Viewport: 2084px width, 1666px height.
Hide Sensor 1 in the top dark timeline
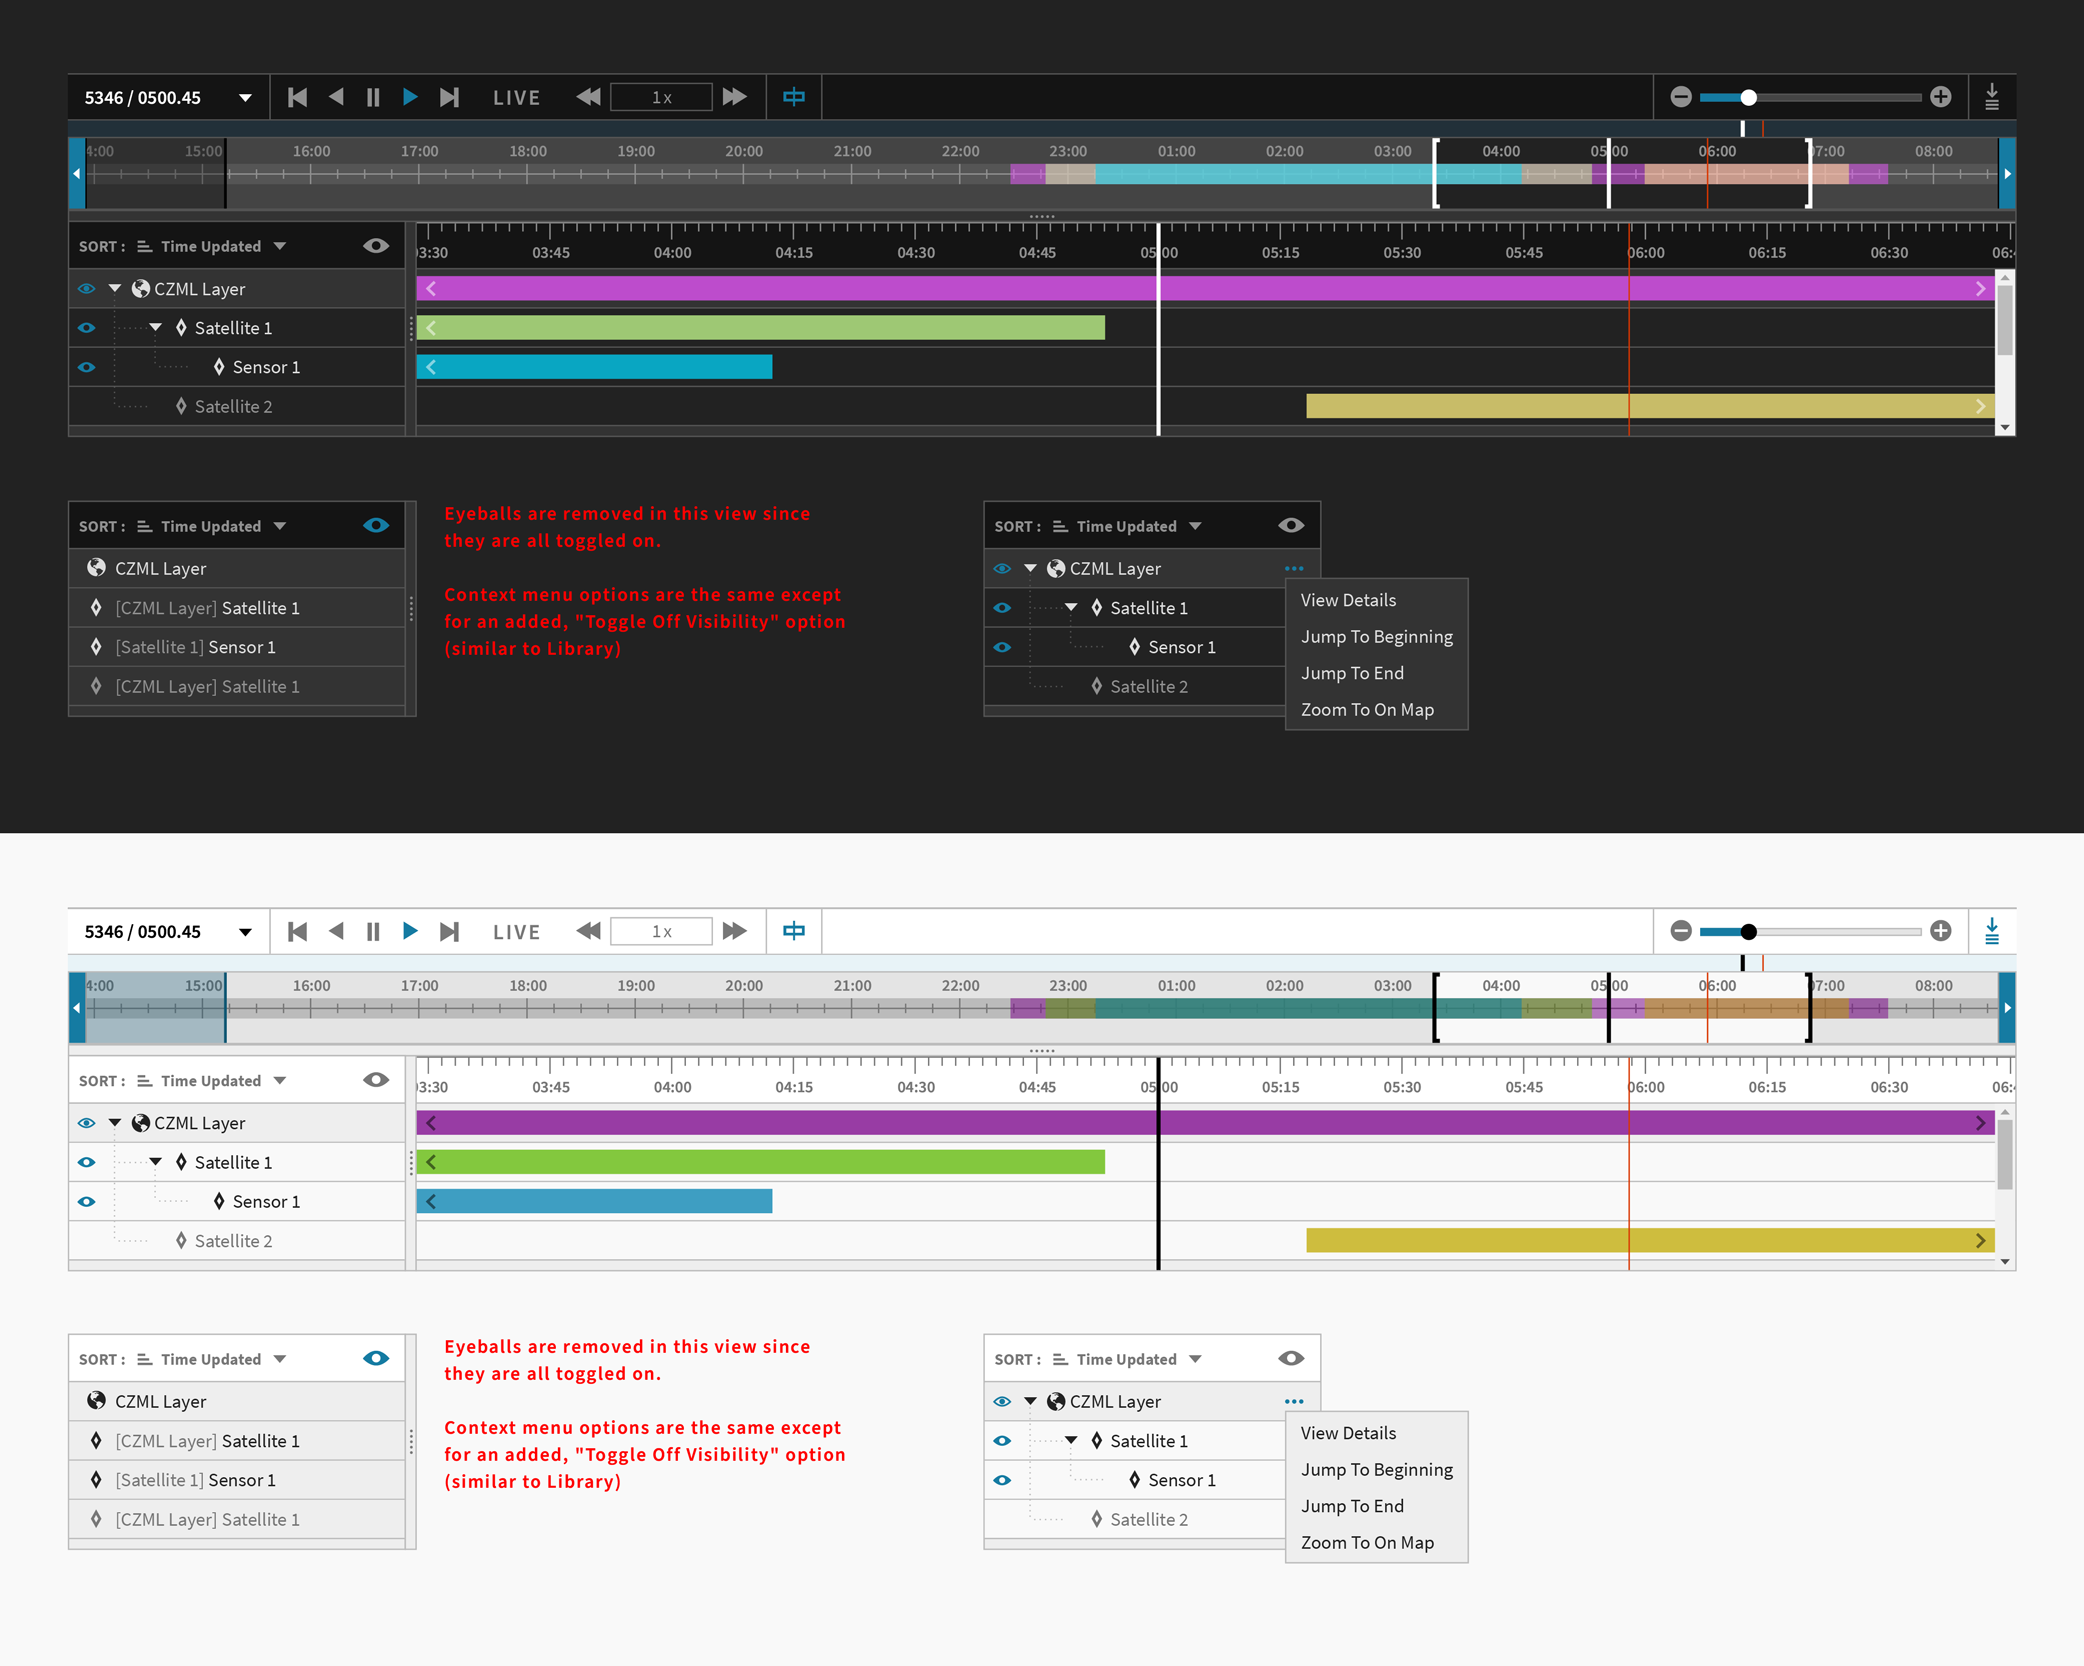87,367
